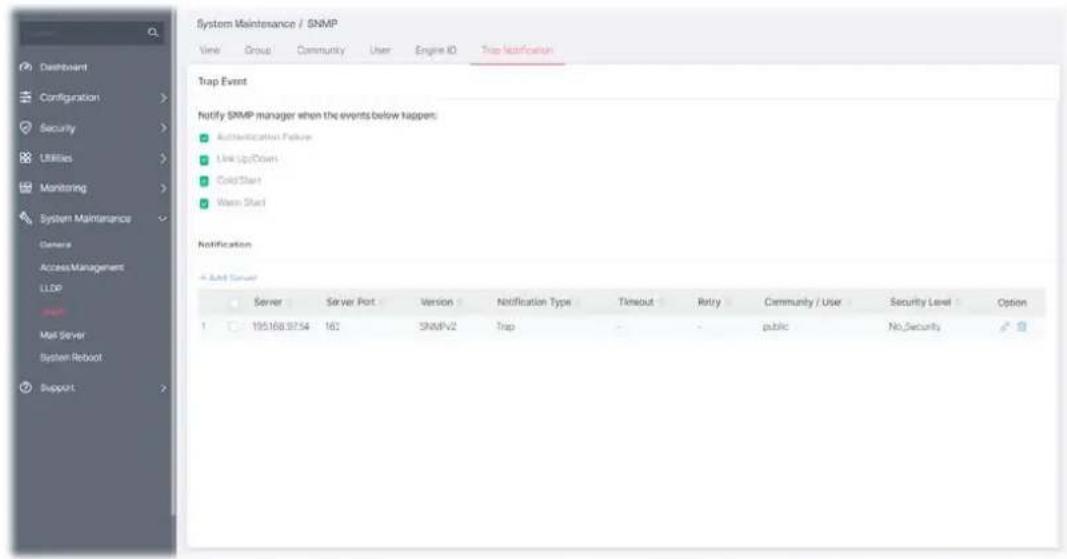Open Access Management in sidebar
This screenshot has width=1067, height=559.
82,268
